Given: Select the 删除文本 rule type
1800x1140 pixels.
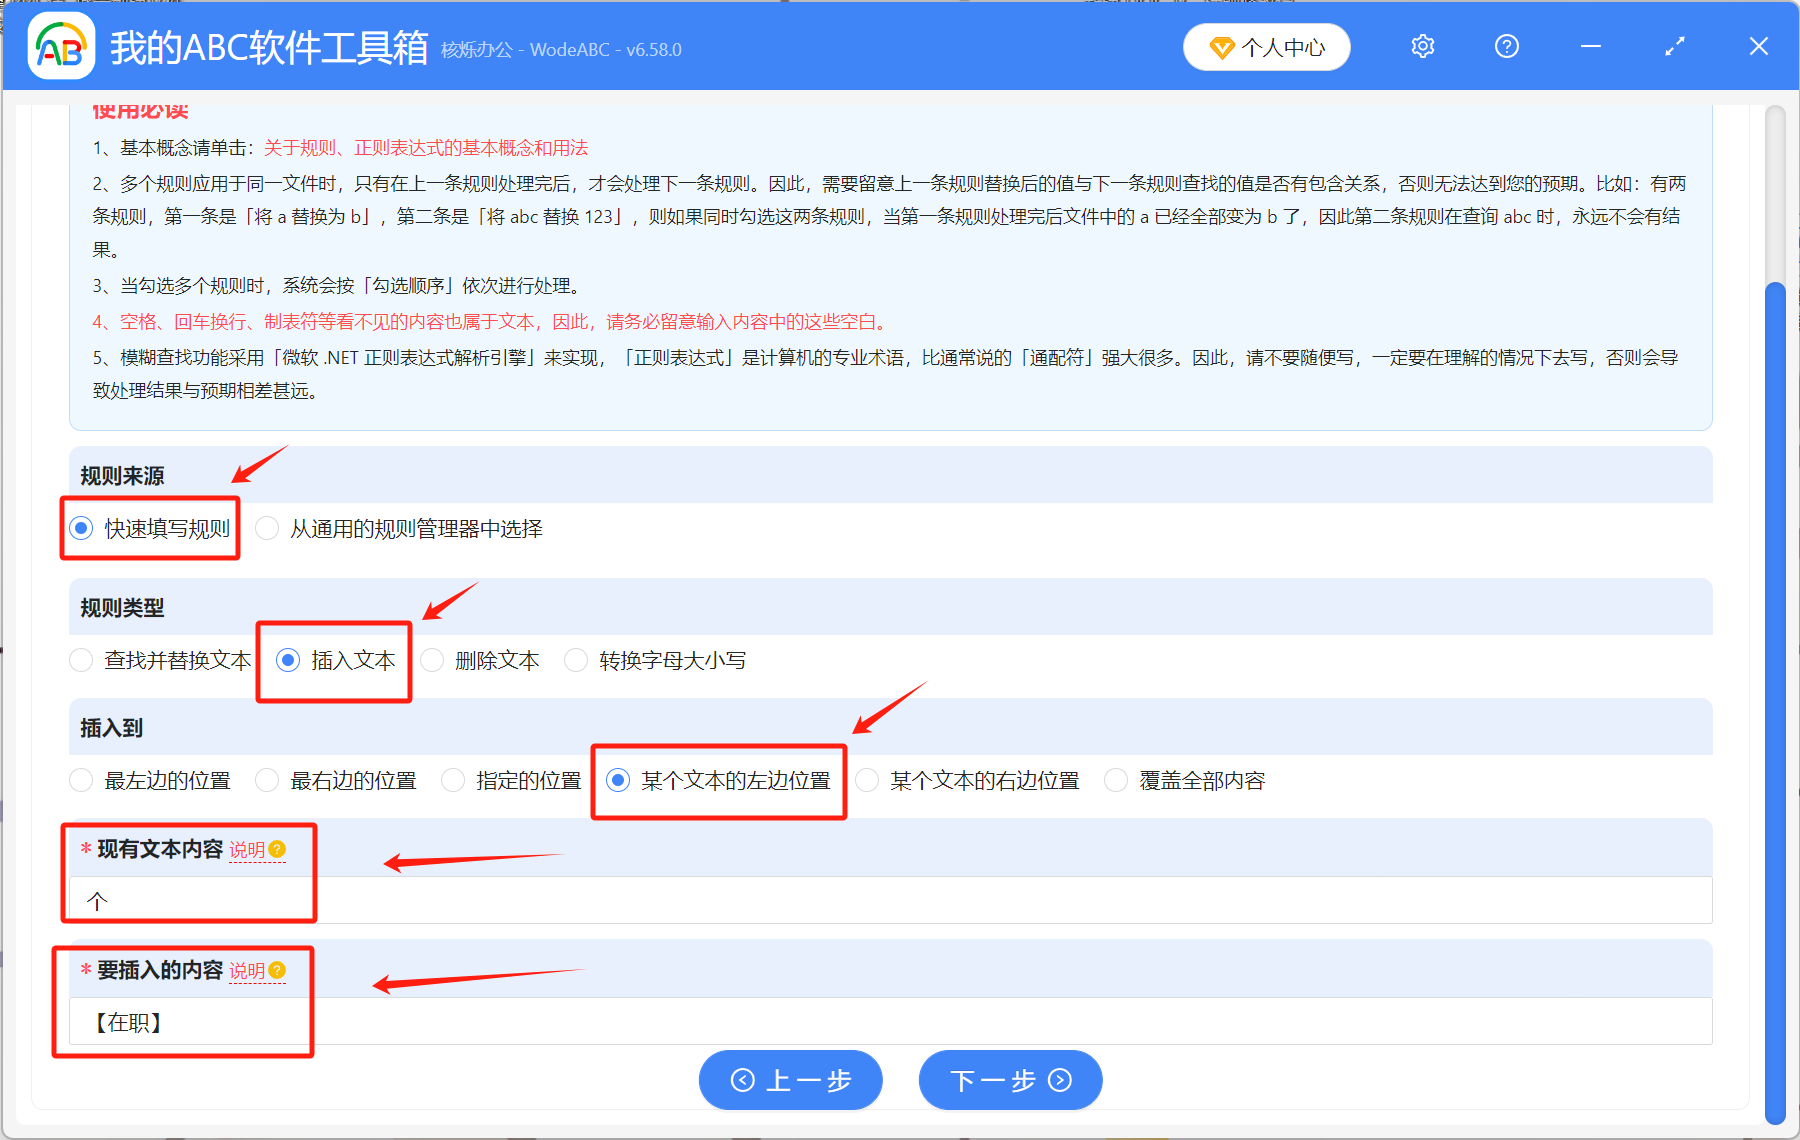Looking at the screenshot, I should 432,659.
